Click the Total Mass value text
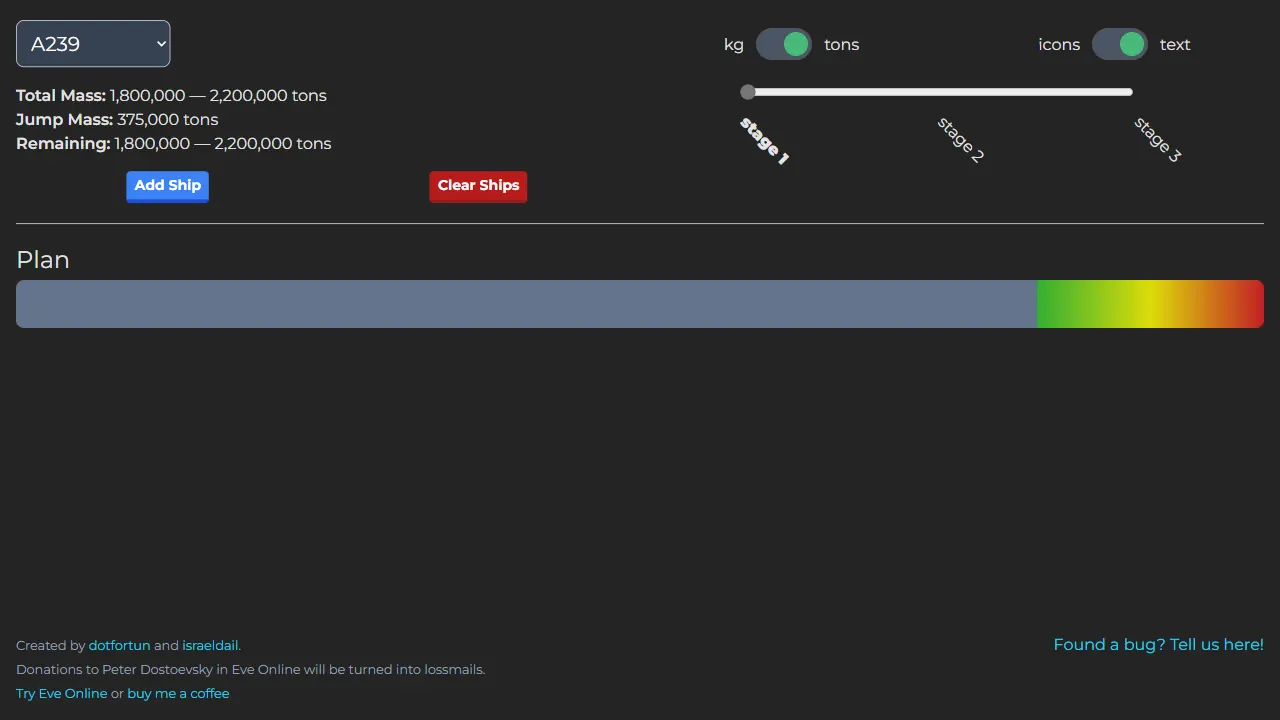 (x=218, y=96)
